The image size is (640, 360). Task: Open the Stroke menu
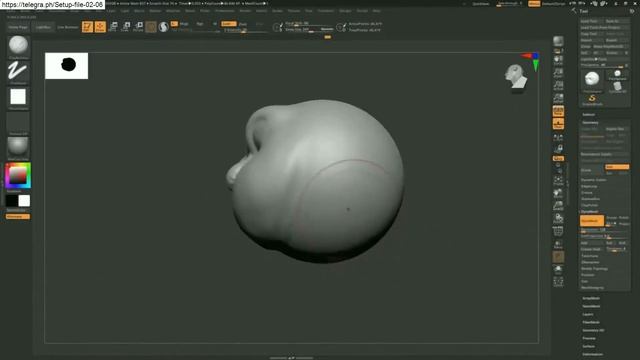tap(278, 11)
